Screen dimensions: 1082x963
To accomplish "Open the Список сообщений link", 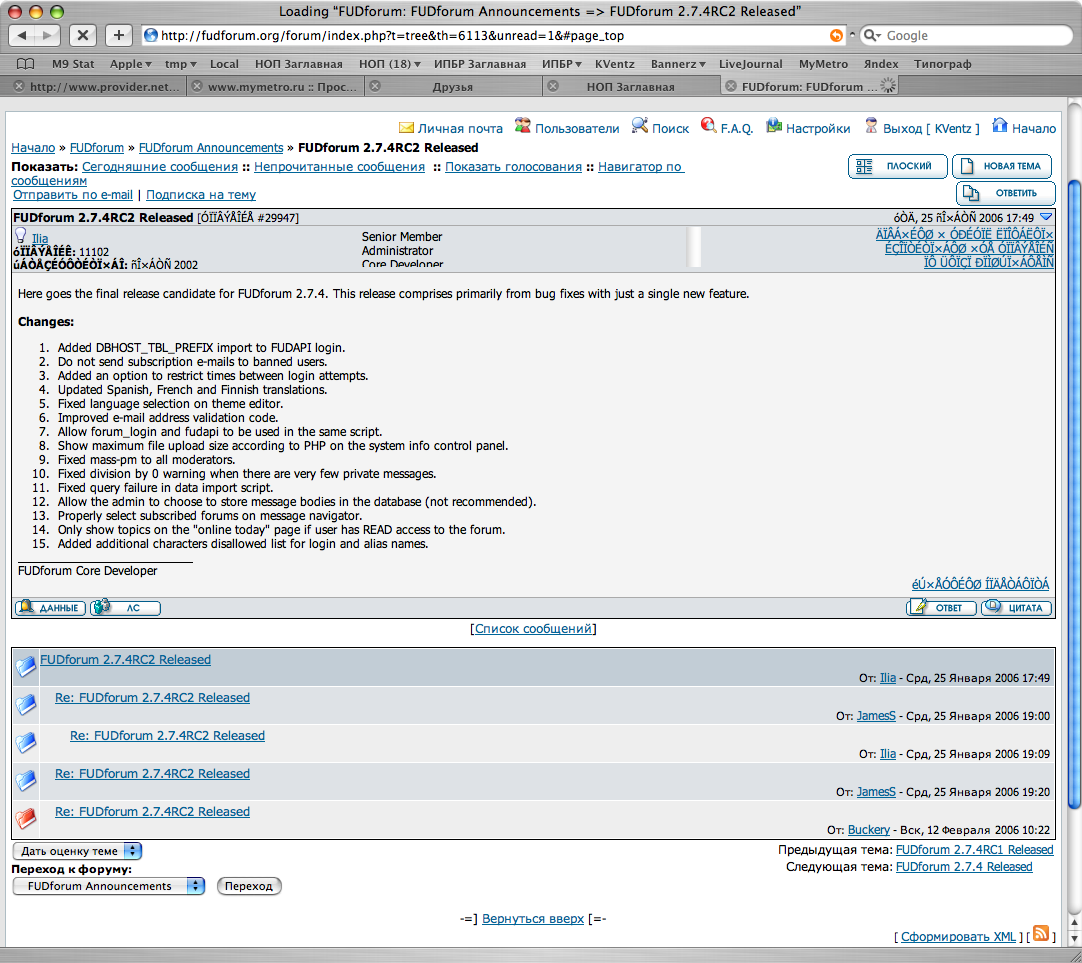I will click(x=533, y=628).
